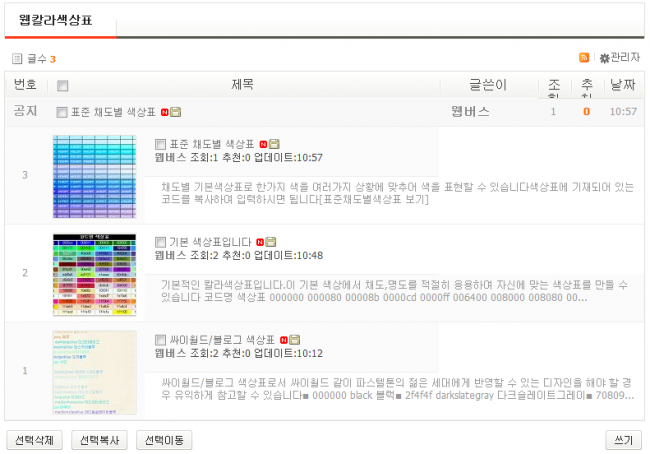The width and height of the screenshot is (650, 454).
Task: Click the disk icon next to 기본 색상표입니다
Action: 271,242
